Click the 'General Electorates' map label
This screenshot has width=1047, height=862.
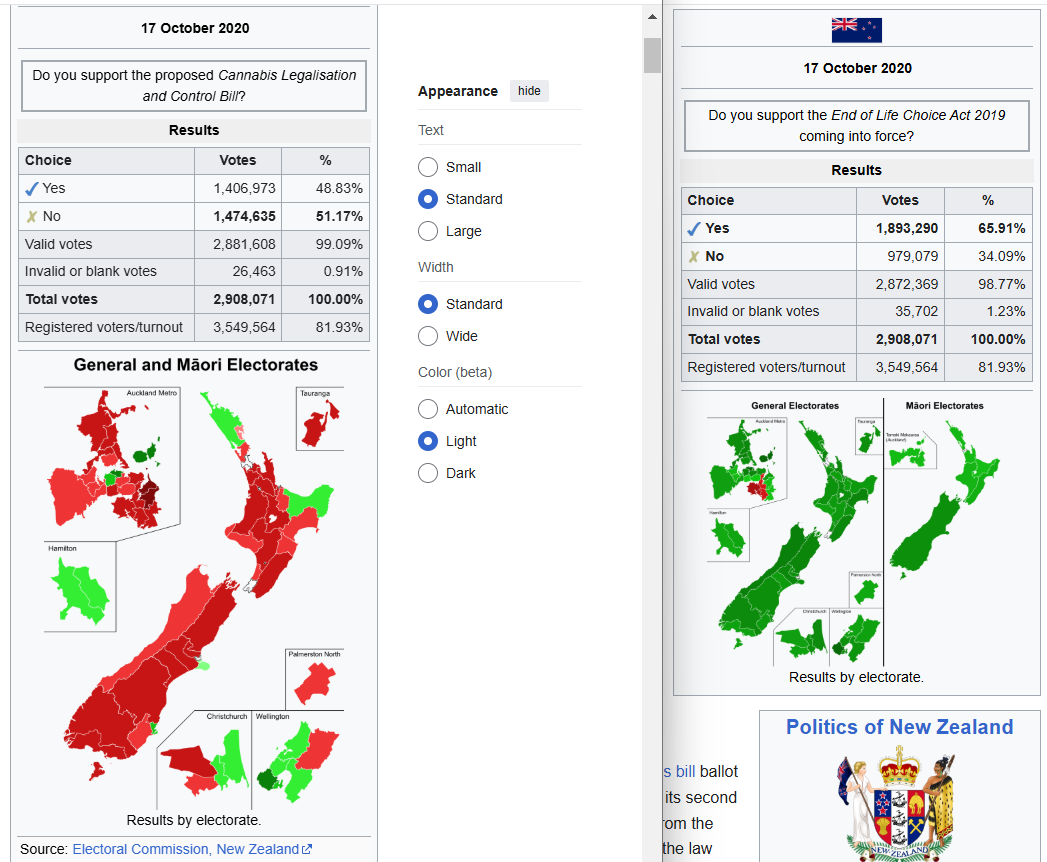coord(795,405)
